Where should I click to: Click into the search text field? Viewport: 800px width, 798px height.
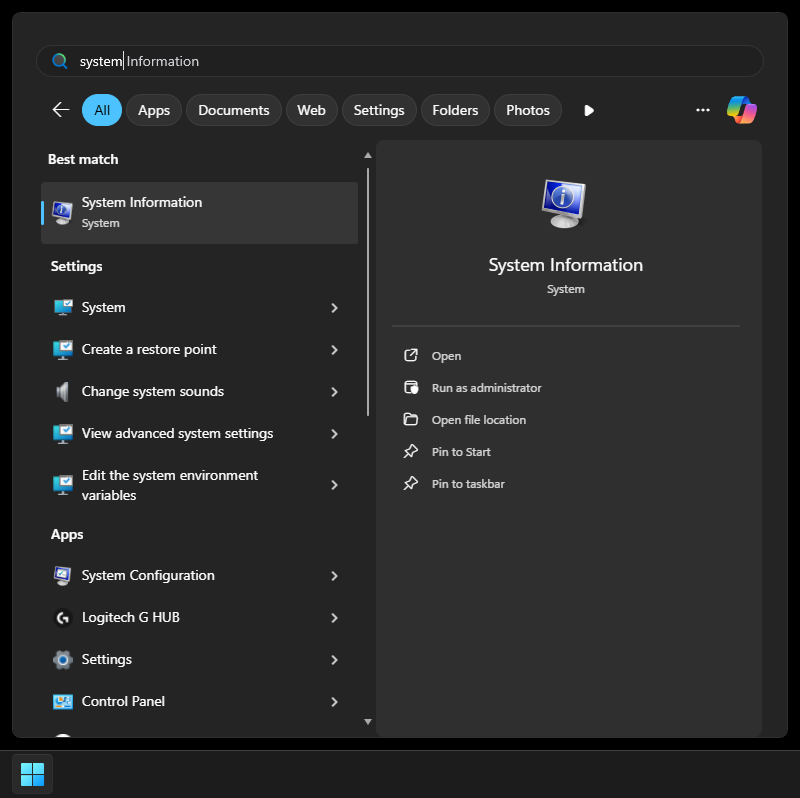[x=400, y=61]
